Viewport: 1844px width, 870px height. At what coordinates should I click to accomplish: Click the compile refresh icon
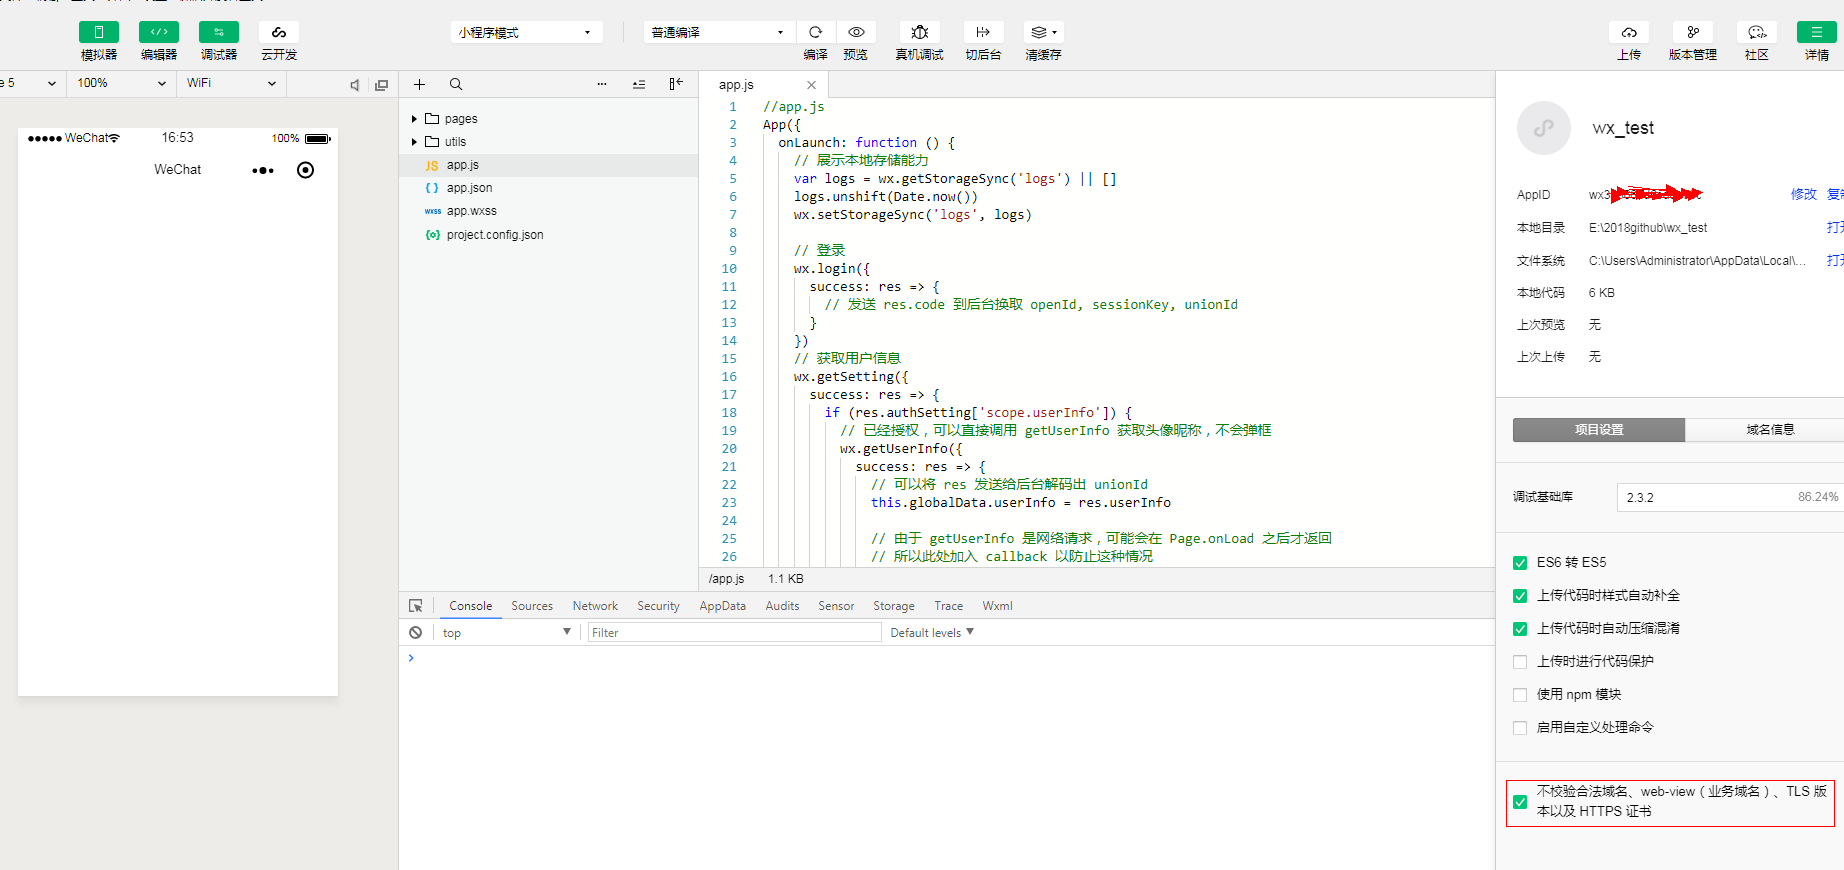pos(816,32)
